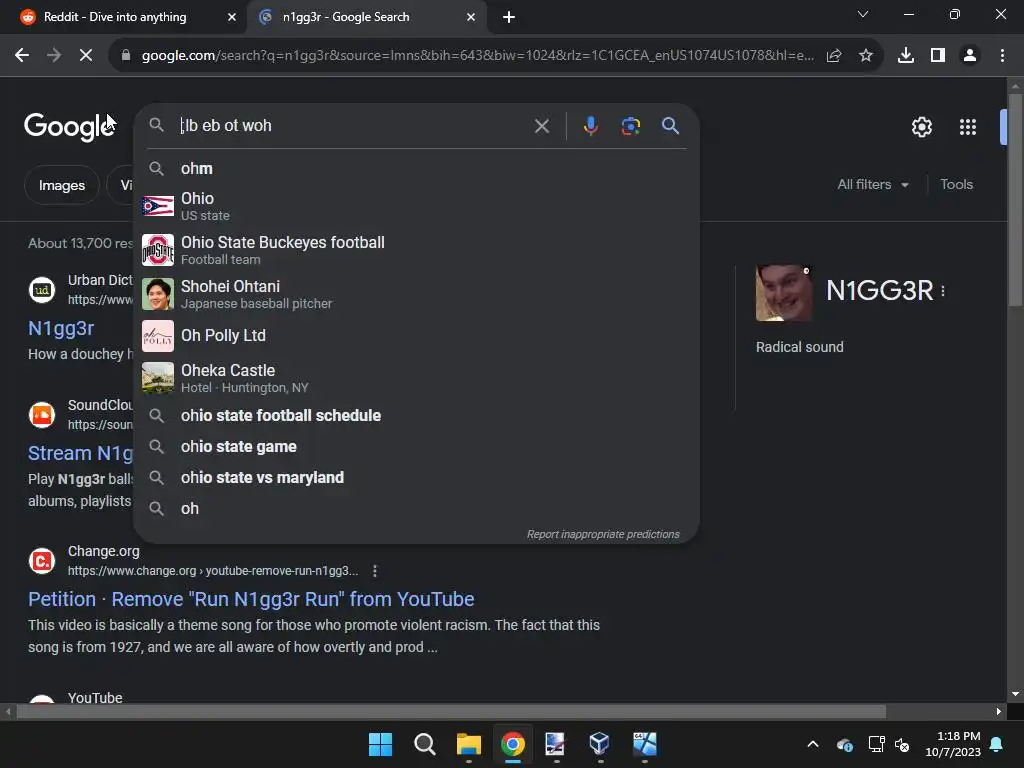Close the Reddit tab
This screenshot has width=1024, height=768.
click(232, 17)
